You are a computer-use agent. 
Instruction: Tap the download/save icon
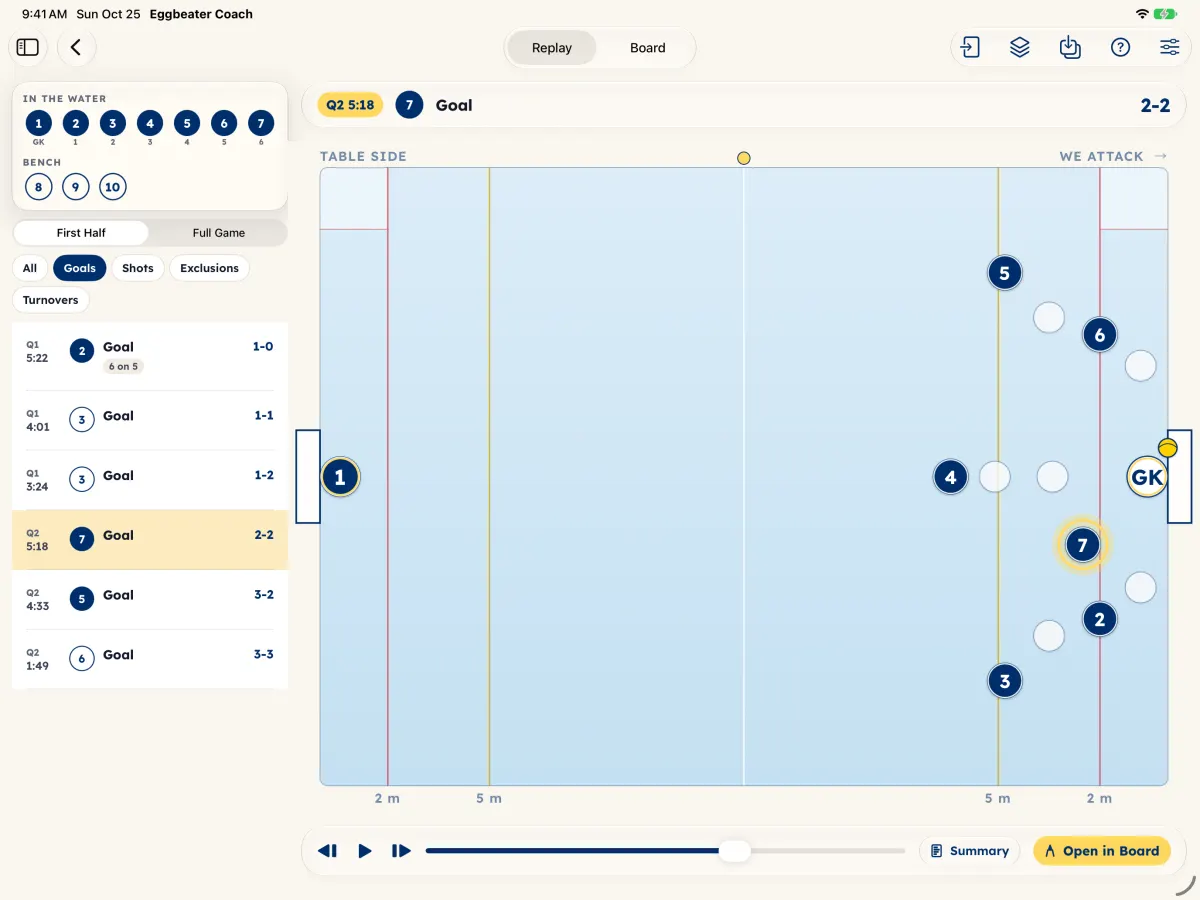tap(1070, 47)
